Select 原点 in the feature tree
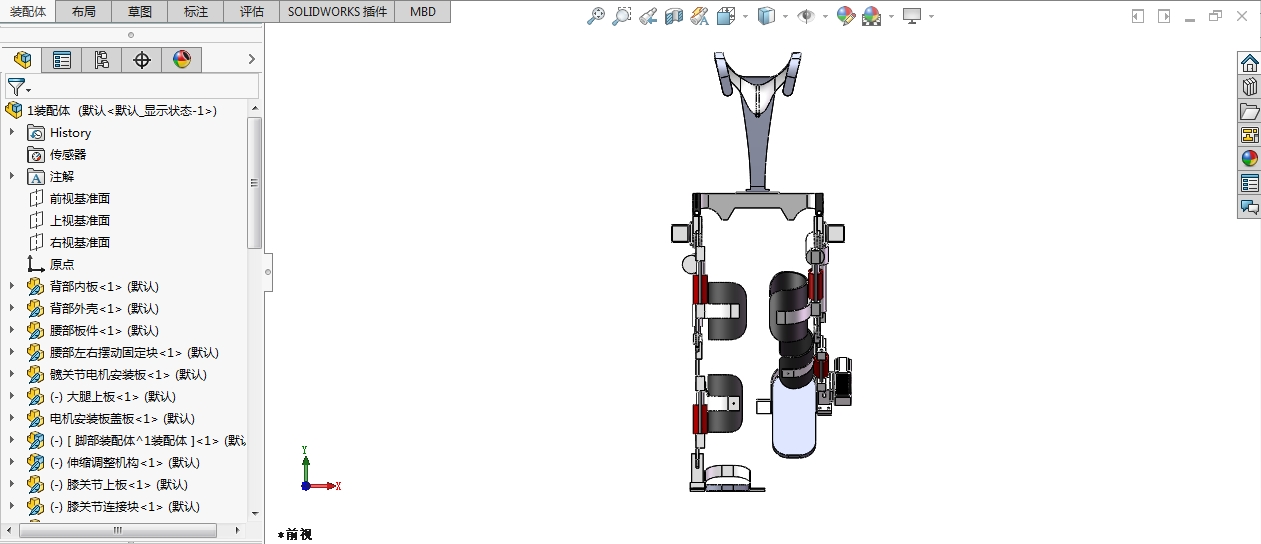Viewport: 1261px width, 544px height. tap(62, 264)
